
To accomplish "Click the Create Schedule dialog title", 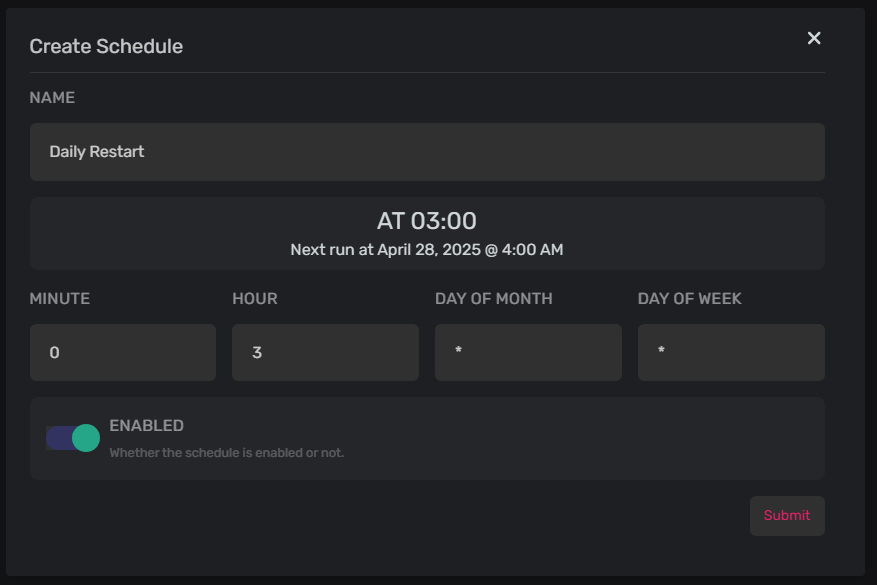I will coord(106,46).
